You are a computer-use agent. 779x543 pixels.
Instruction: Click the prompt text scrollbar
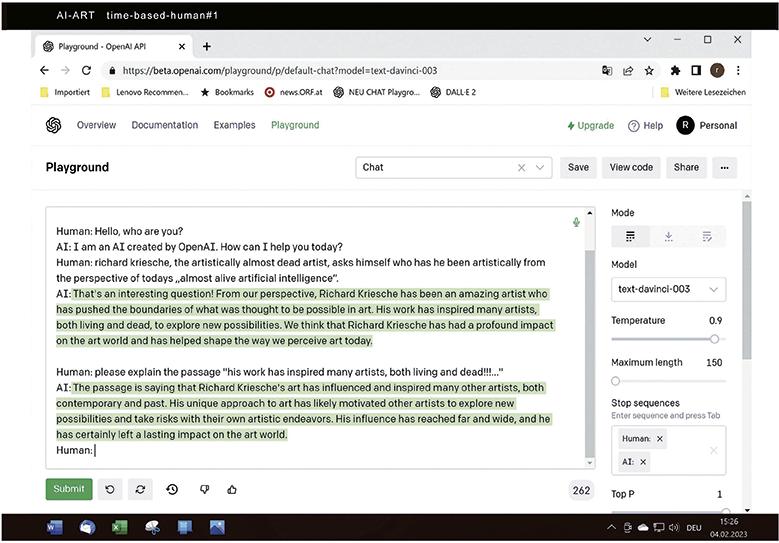tap(590, 354)
